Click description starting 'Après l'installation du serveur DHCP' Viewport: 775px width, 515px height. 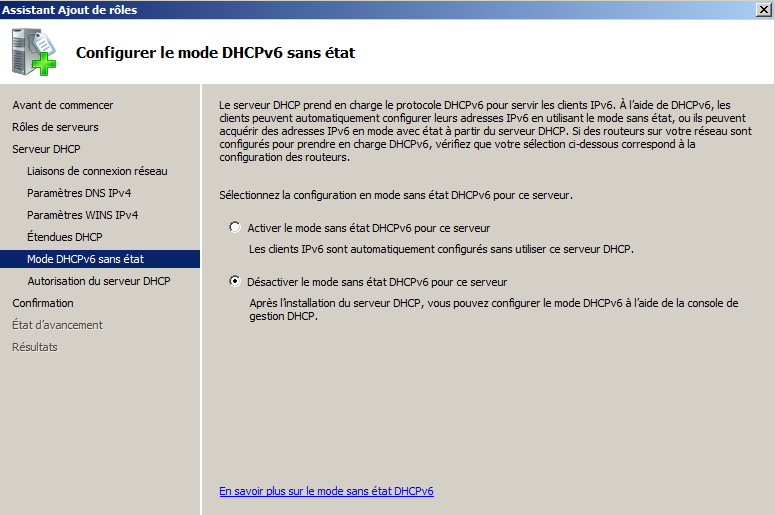tap(494, 309)
